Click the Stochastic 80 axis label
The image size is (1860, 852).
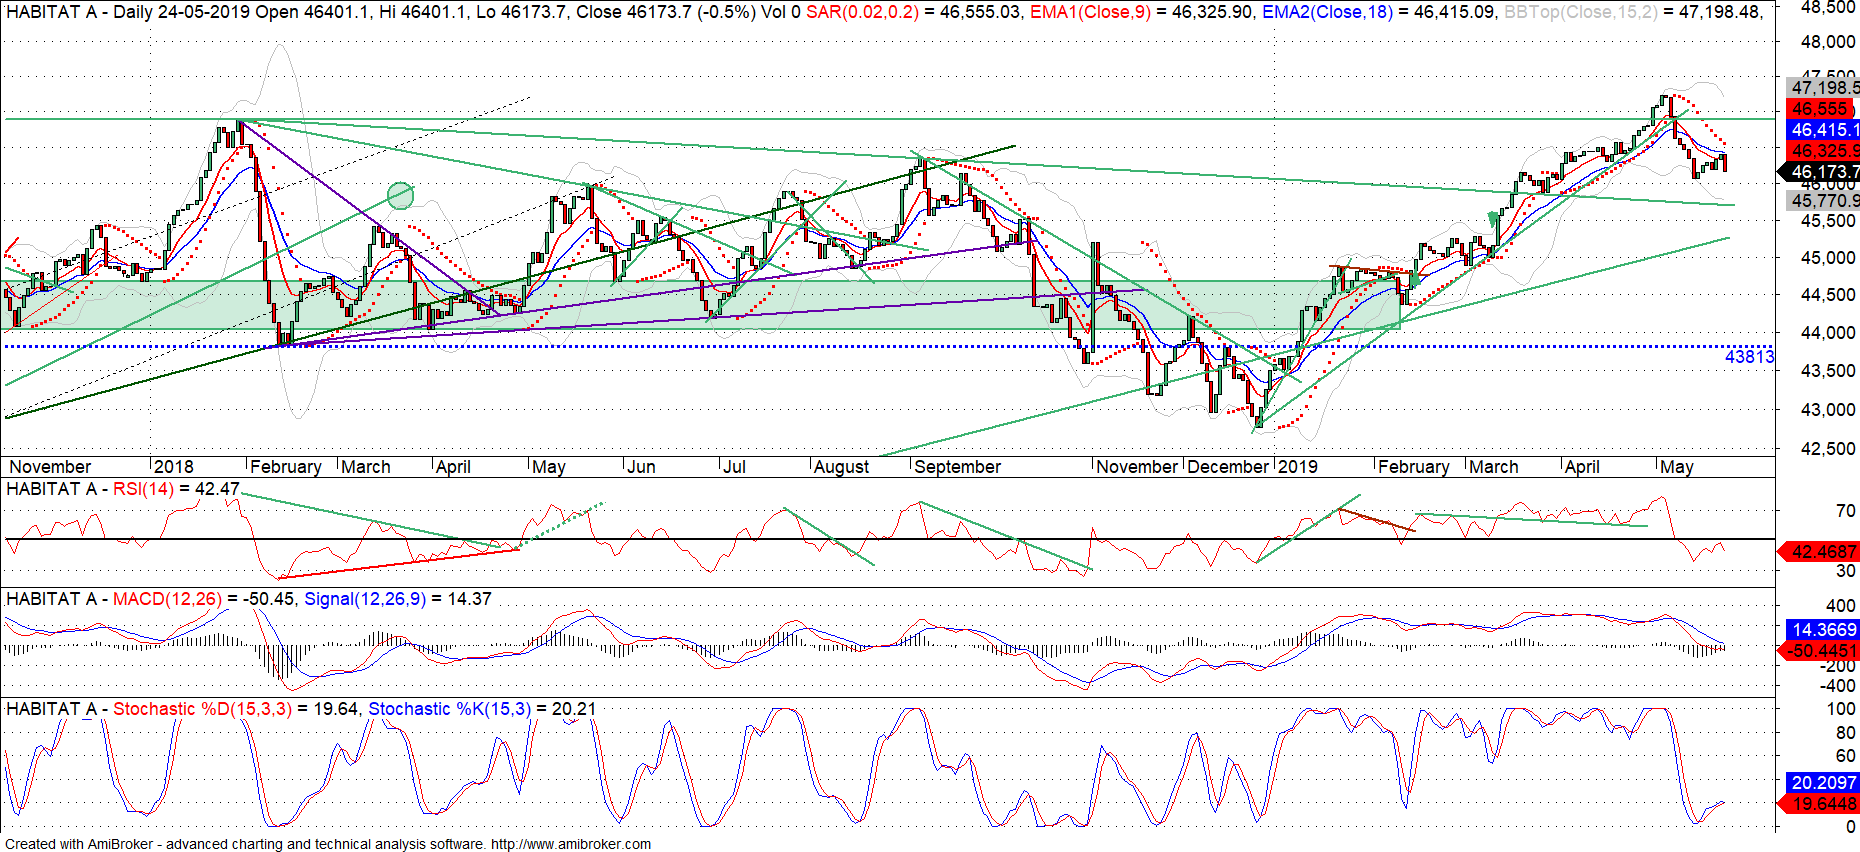pyautogui.click(x=1846, y=733)
